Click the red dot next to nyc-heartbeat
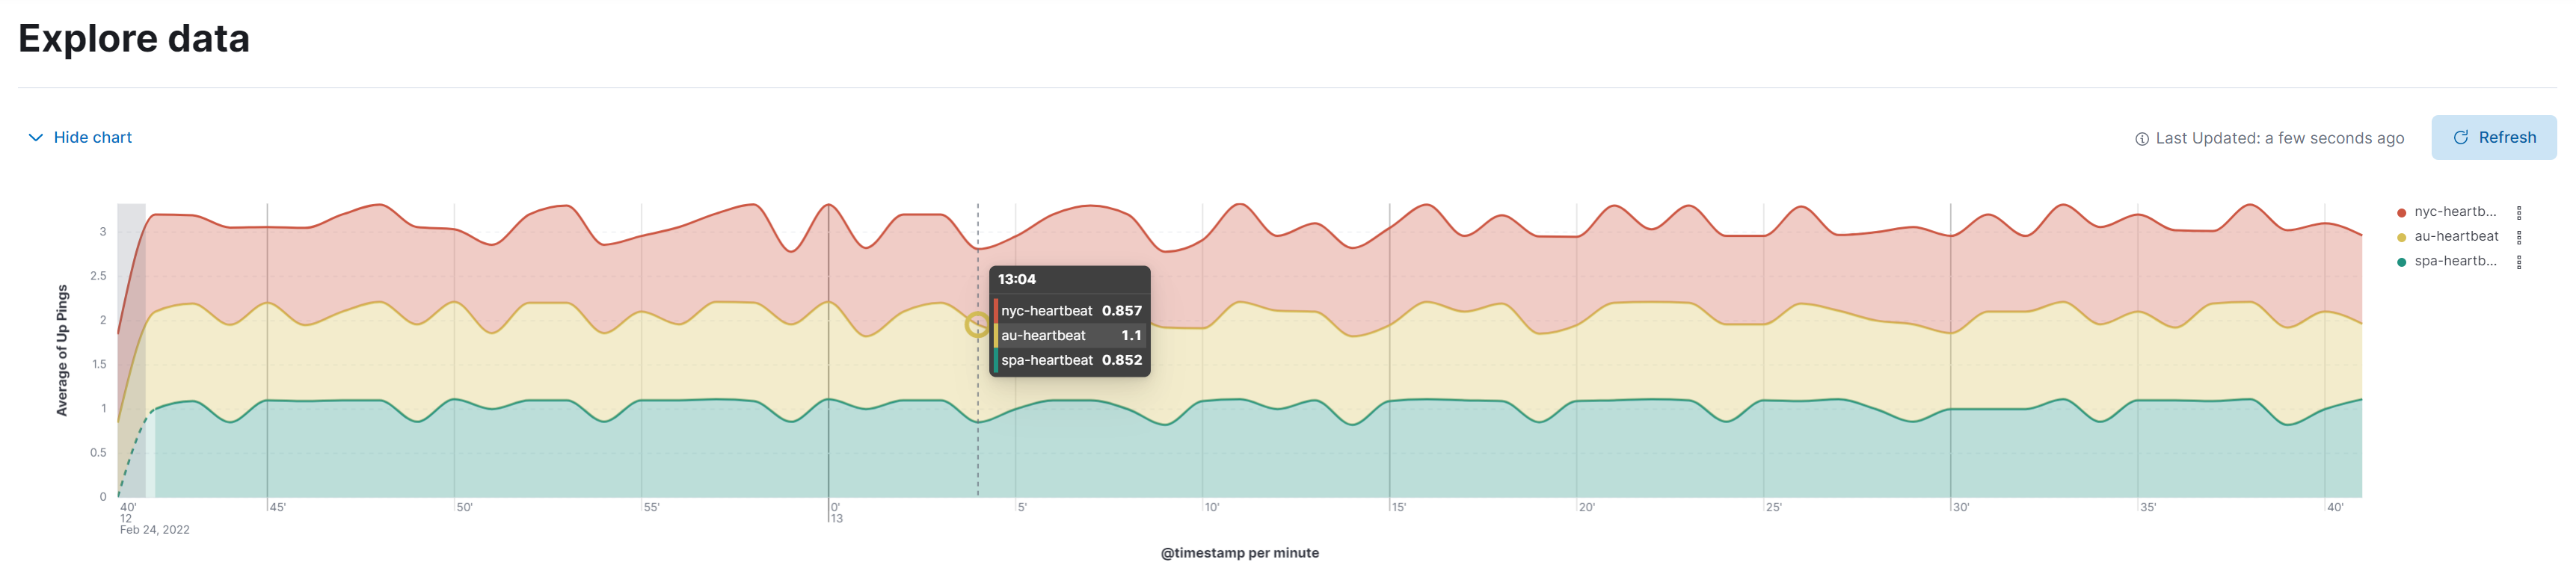Image resolution: width=2576 pixels, height=574 pixels. pyautogui.click(x=2402, y=211)
